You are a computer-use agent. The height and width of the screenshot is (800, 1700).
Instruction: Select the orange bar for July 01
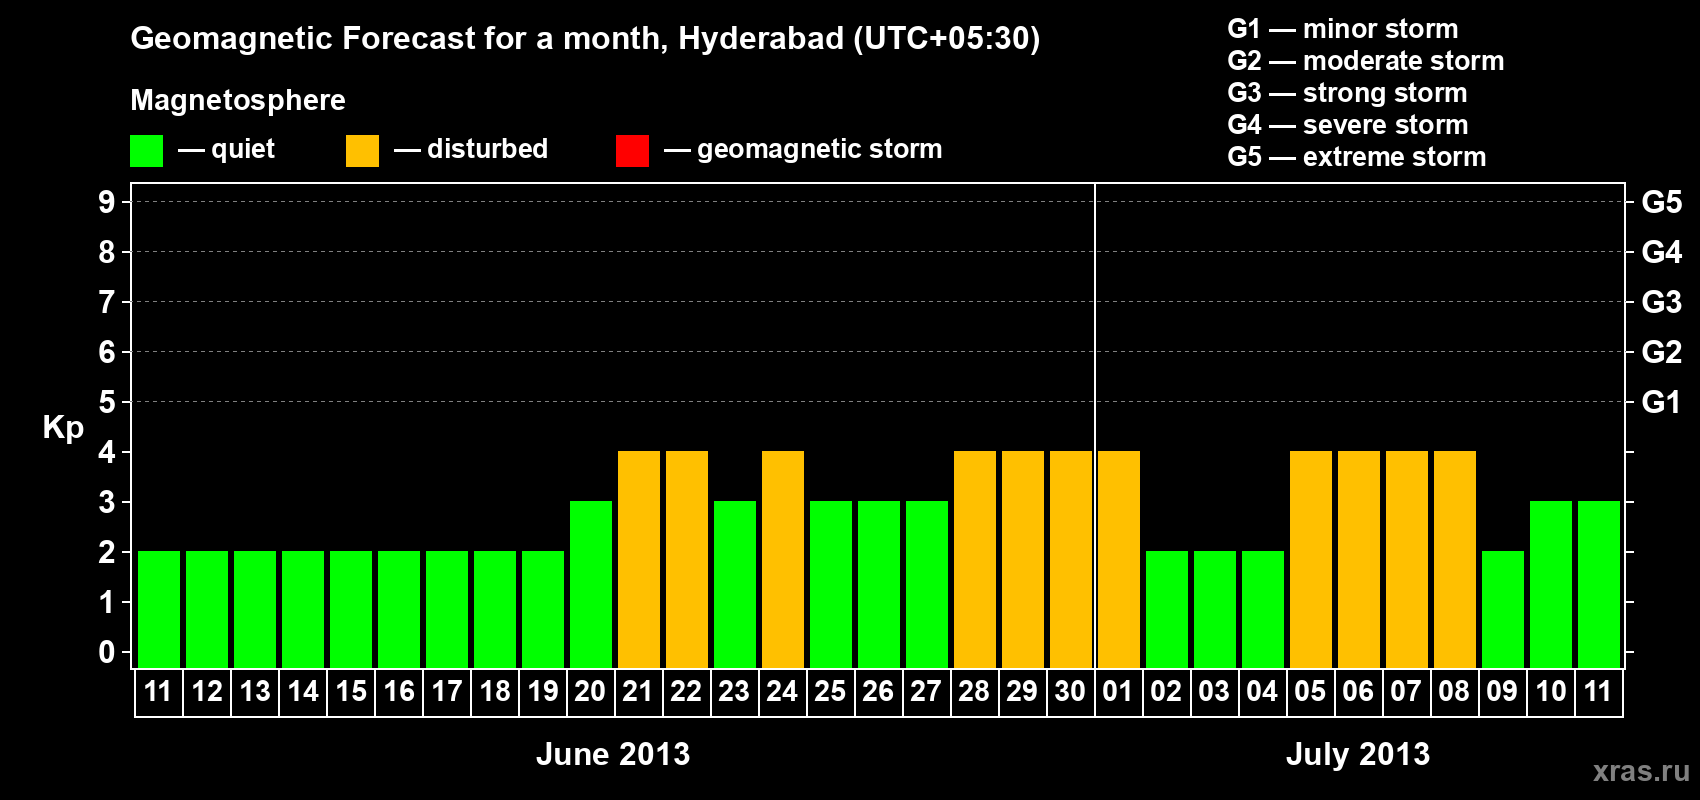point(1119,559)
